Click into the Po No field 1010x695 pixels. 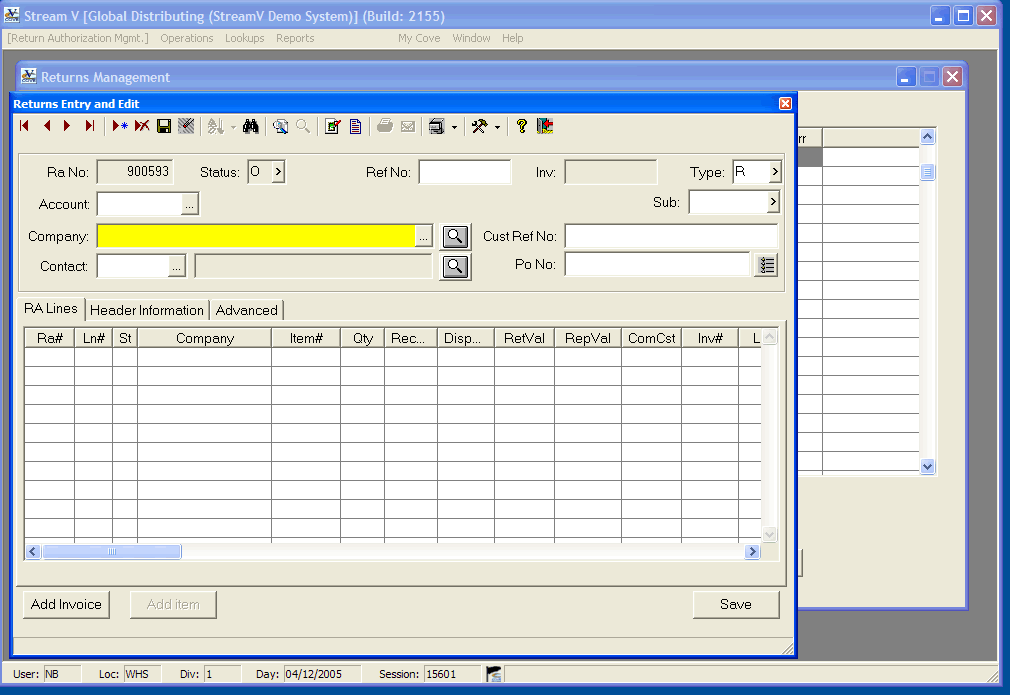(x=658, y=265)
